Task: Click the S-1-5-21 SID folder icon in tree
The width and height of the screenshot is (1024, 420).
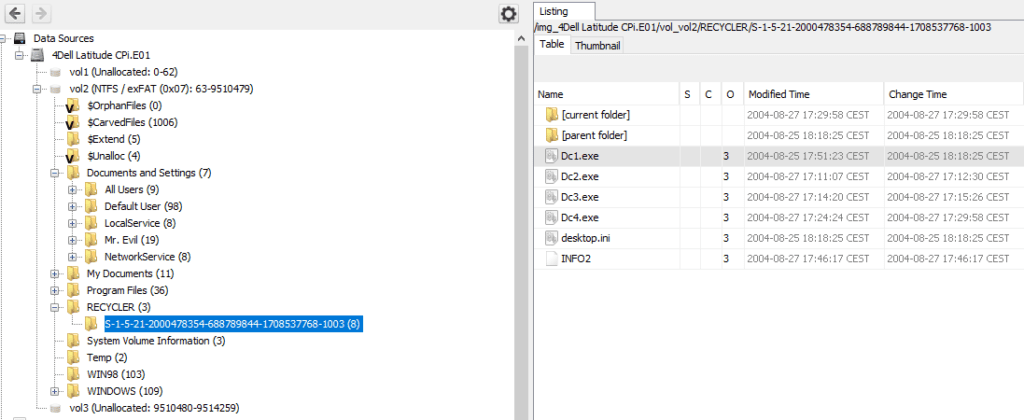Action: [x=91, y=323]
